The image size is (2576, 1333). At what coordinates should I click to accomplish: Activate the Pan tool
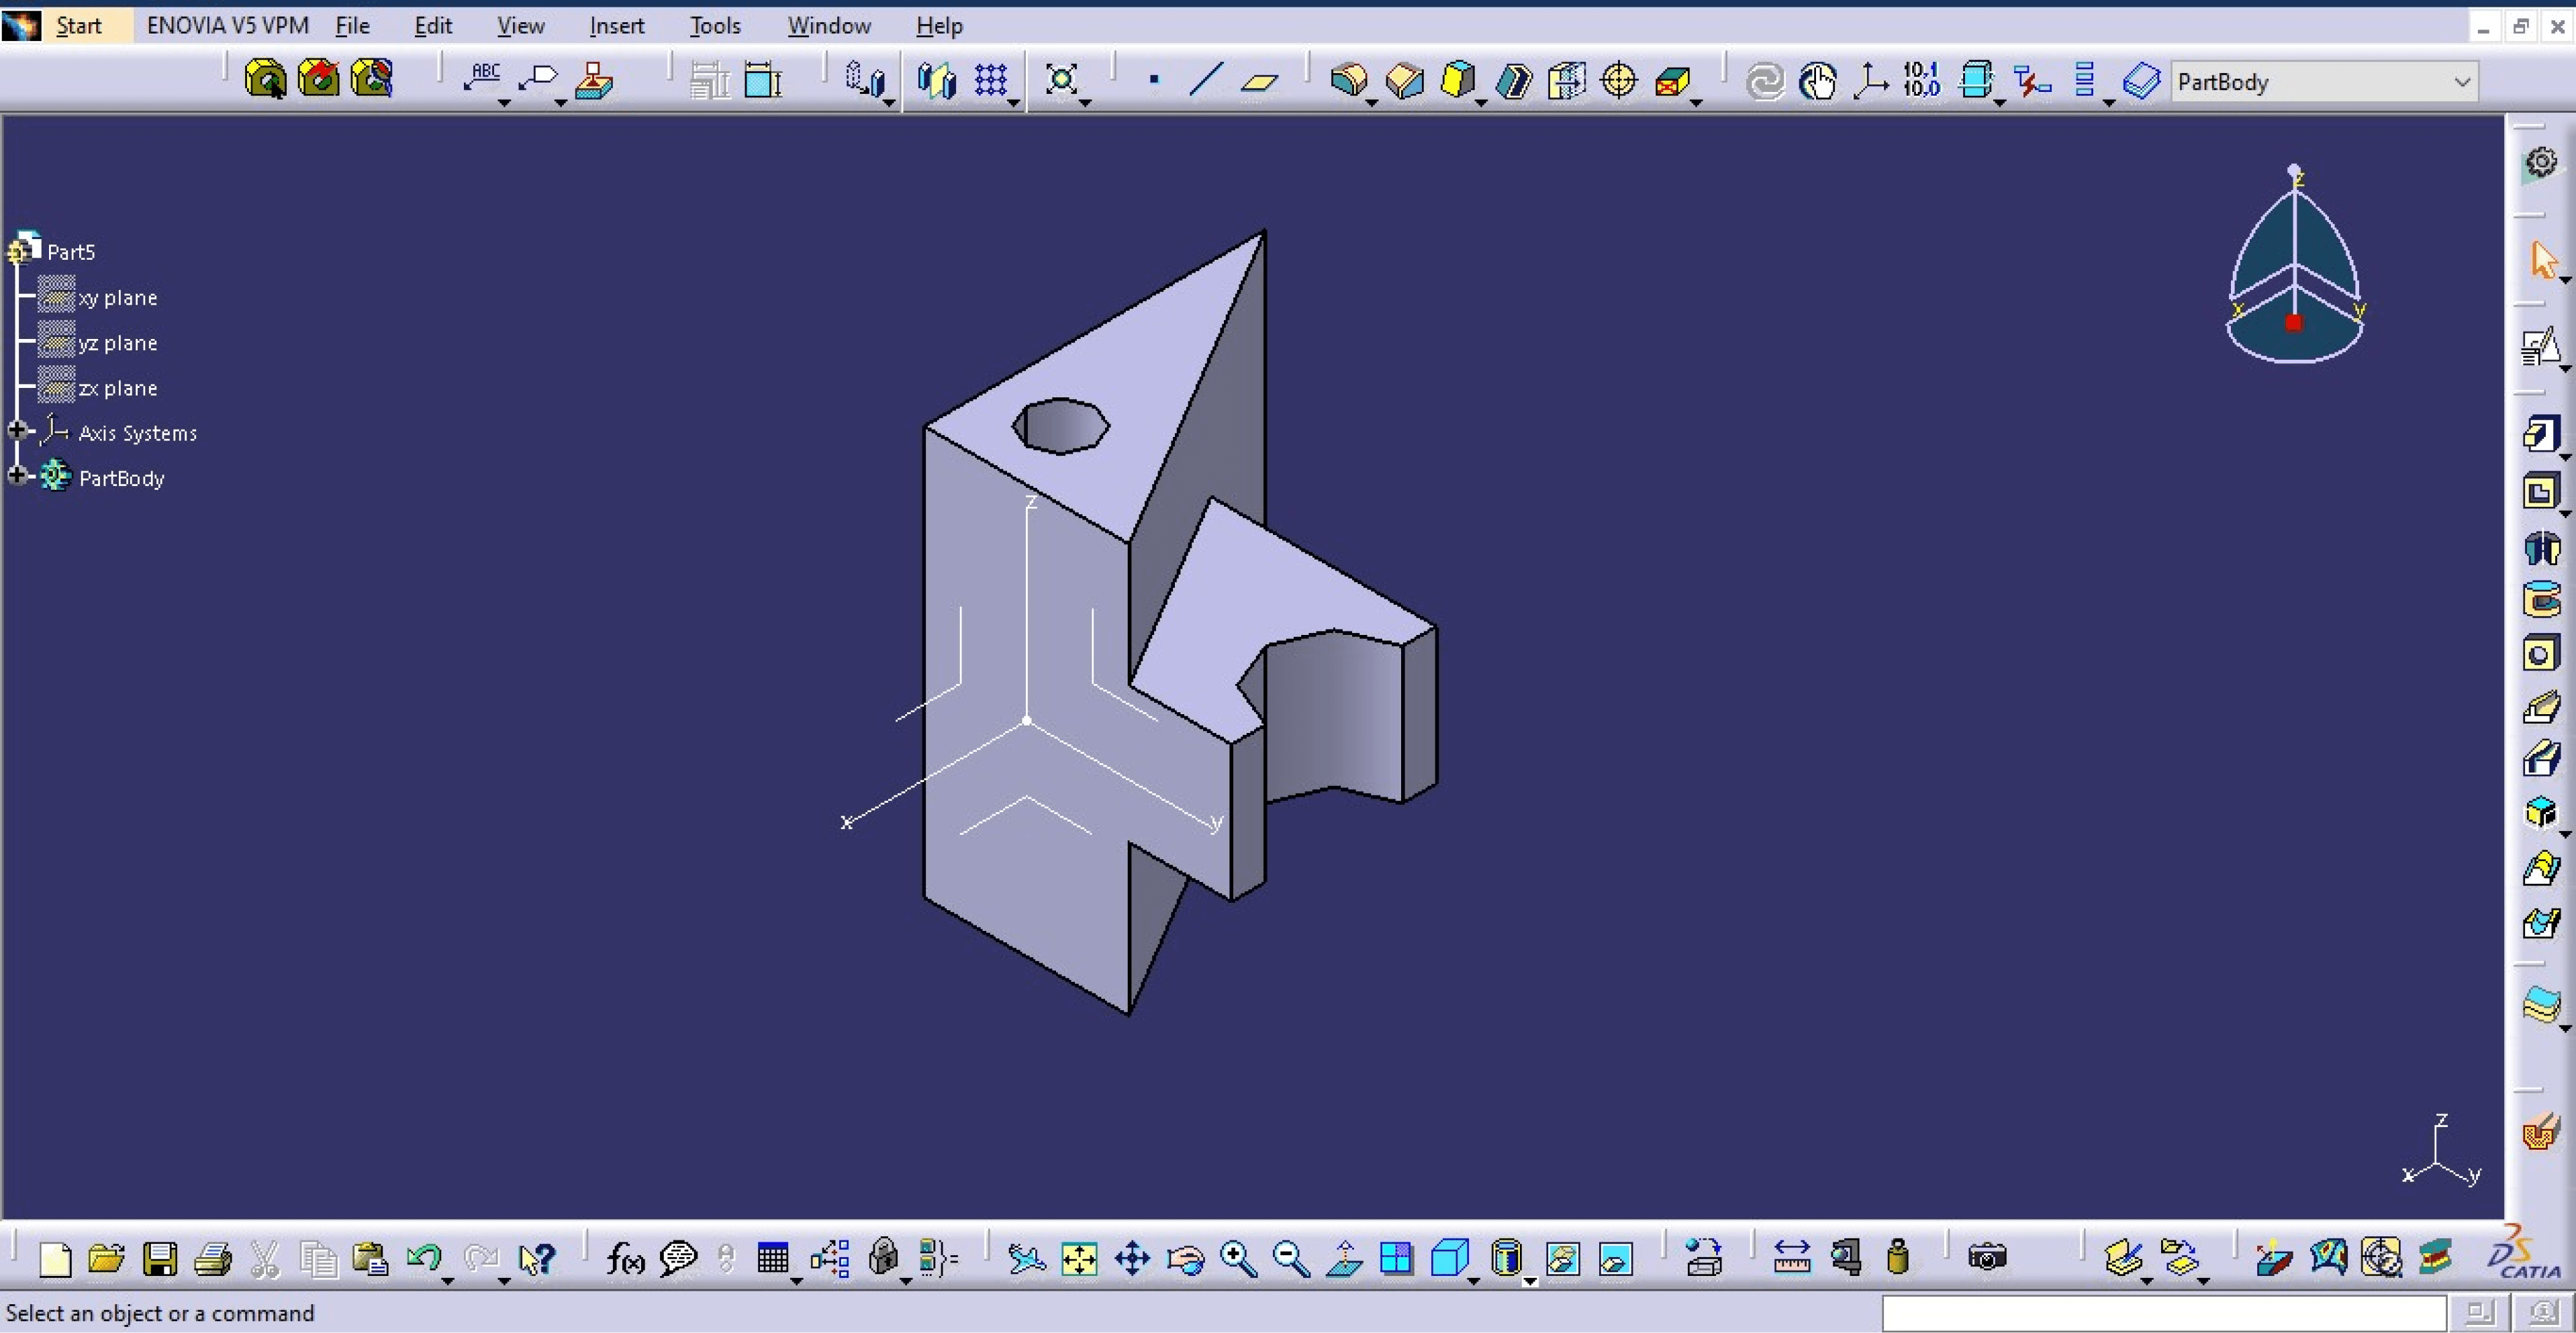[x=1132, y=1258]
